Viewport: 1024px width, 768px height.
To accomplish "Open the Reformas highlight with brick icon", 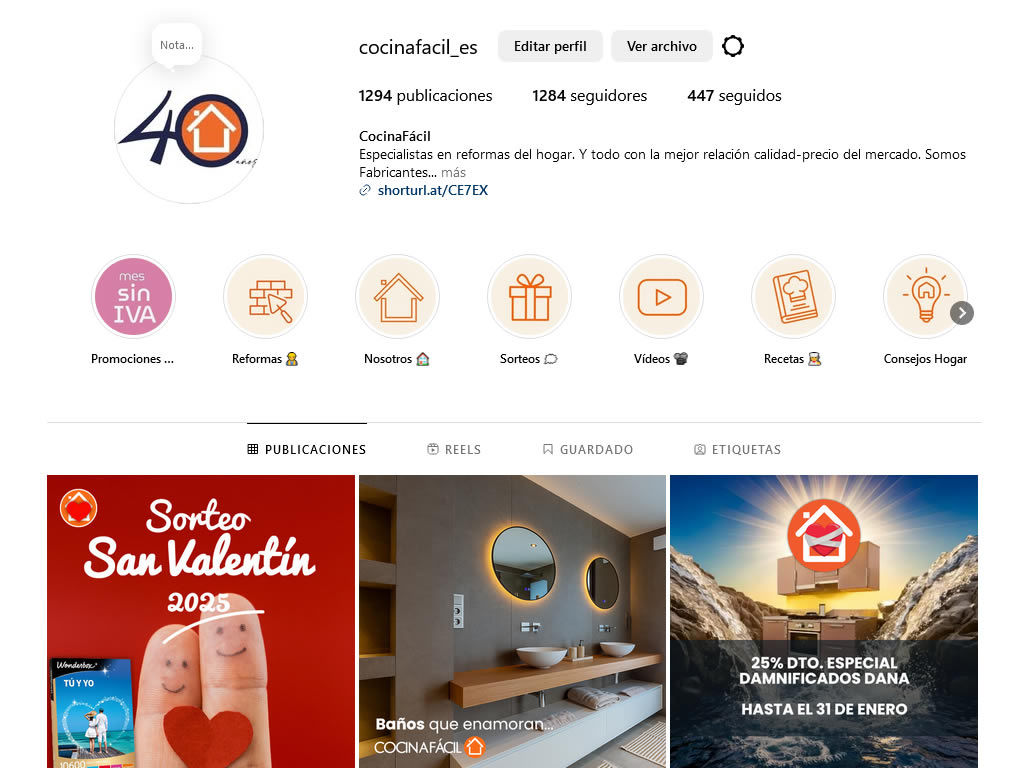I will tap(266, 296).
